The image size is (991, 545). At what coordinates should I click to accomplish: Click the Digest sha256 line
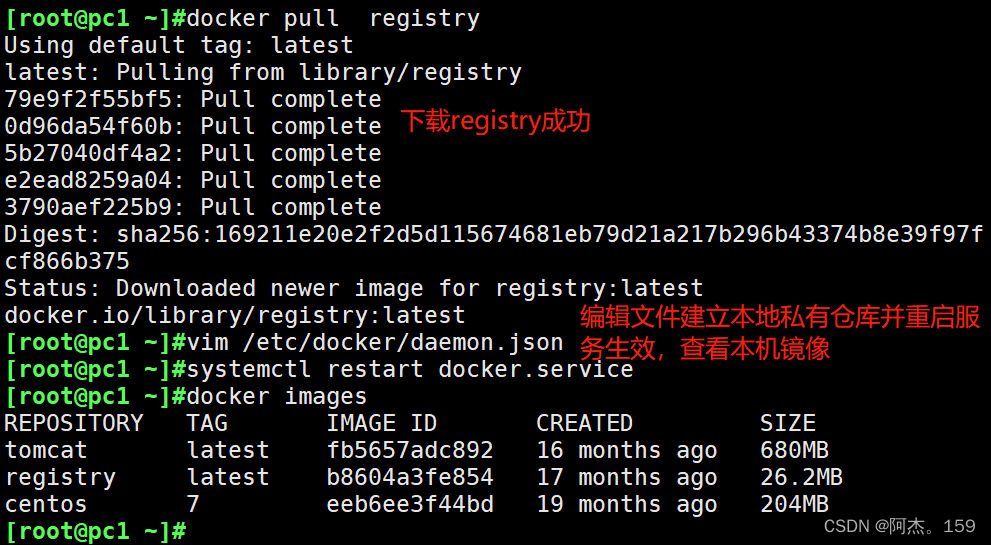pyautogui.click(x=494, y=248)
